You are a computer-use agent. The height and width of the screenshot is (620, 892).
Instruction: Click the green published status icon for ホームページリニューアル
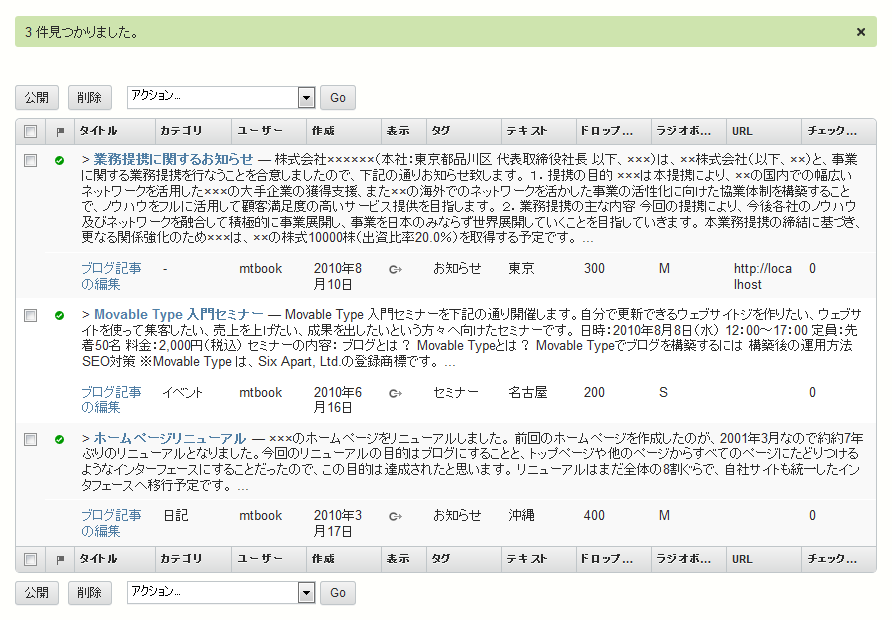click(x=59, y=439)
